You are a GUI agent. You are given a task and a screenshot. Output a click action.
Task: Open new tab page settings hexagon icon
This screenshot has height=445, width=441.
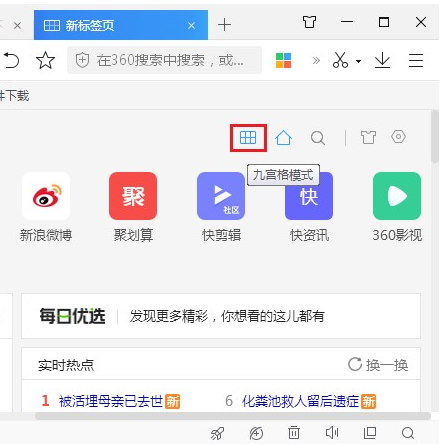click(398, 137)
